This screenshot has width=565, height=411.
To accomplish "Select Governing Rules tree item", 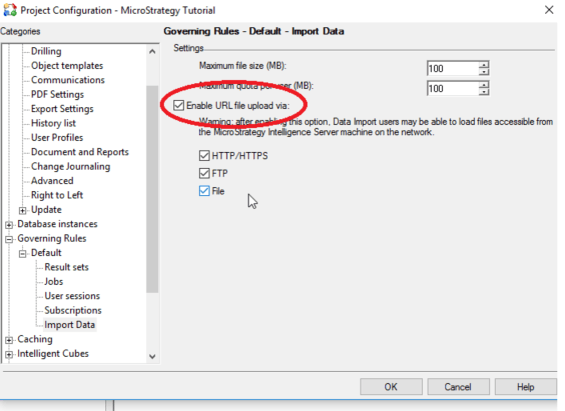I will click(x=52, y=238).
